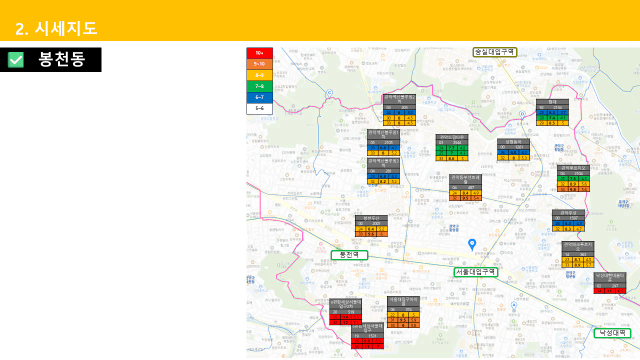Select the red 10+ legend swatch
Screen dimensions: 640x360
(x=260, y=53)
